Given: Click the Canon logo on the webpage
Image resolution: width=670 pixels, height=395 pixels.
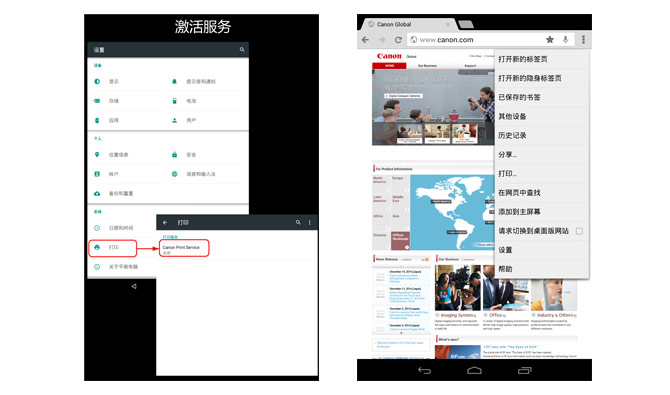Looking at the screenshot, I should [x=389, y=56].
